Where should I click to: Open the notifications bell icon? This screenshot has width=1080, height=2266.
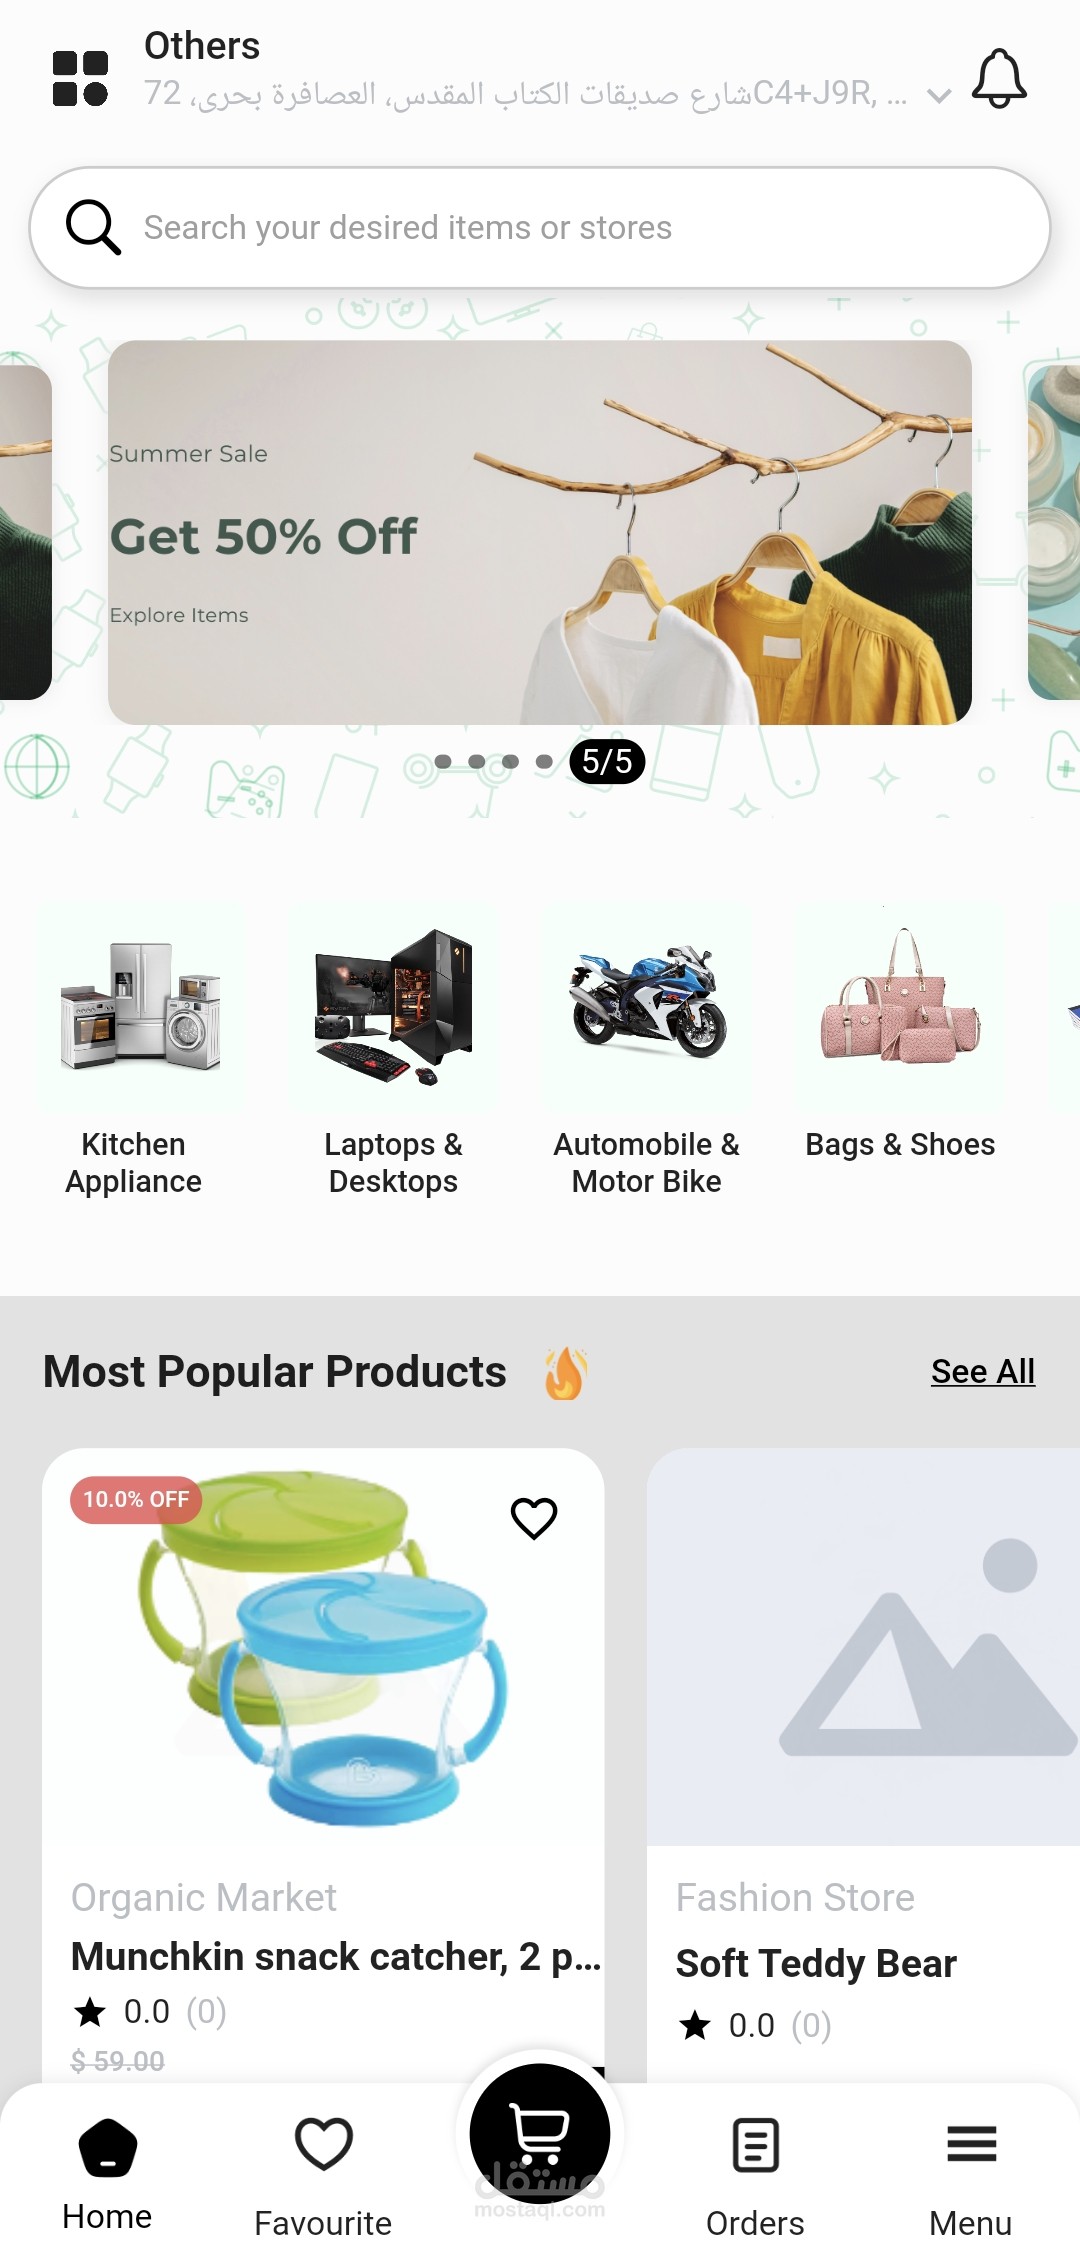999,78
